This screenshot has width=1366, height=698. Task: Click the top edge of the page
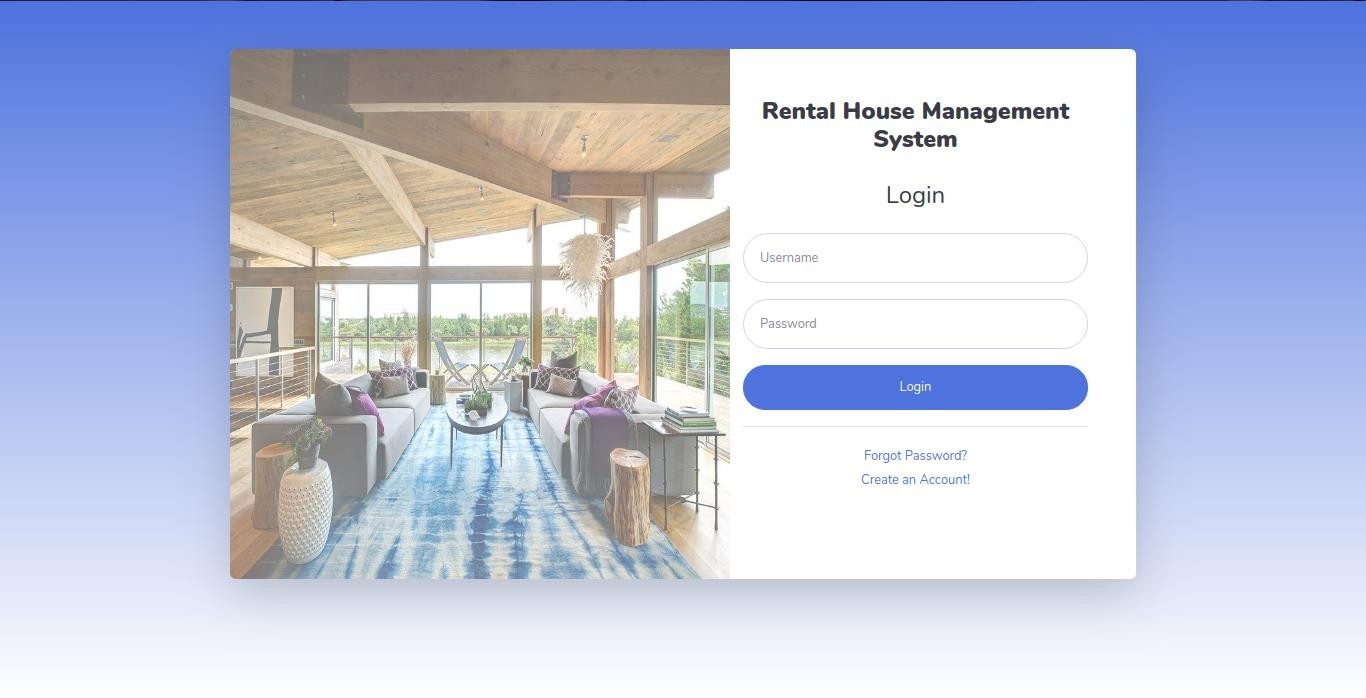(x=683, y=2)
